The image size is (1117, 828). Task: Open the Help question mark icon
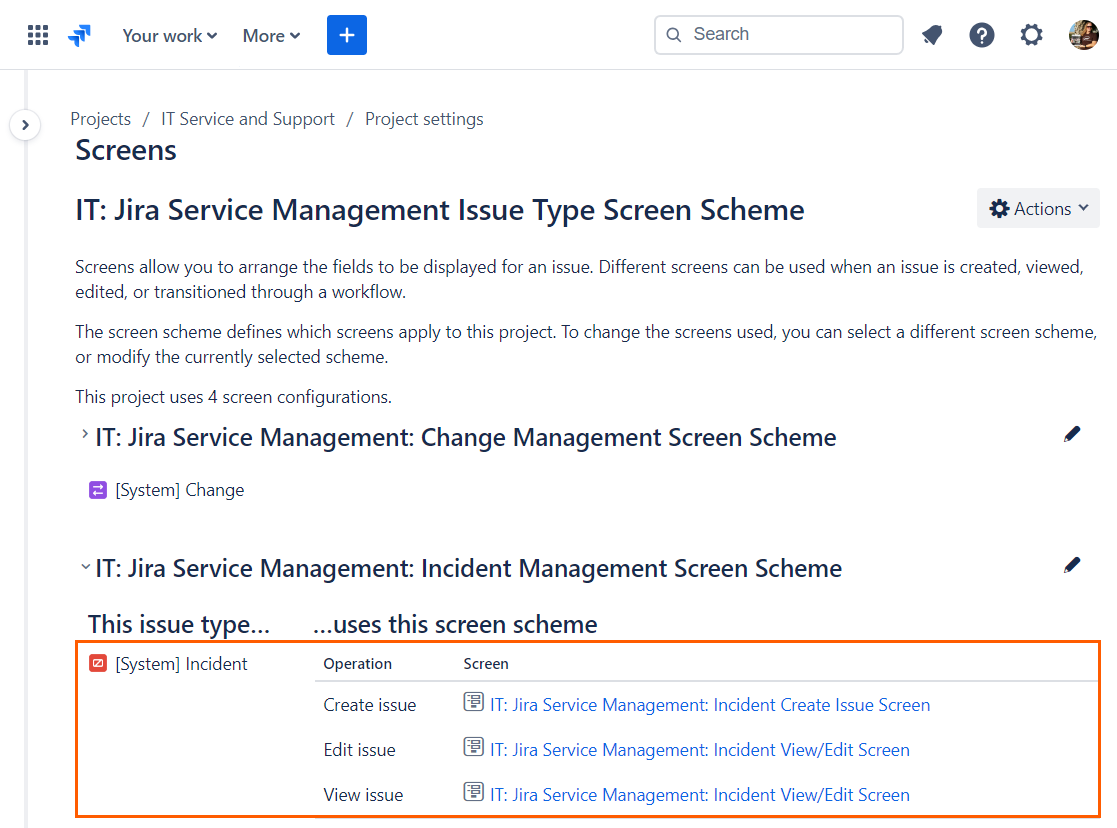tap(982, 34)
